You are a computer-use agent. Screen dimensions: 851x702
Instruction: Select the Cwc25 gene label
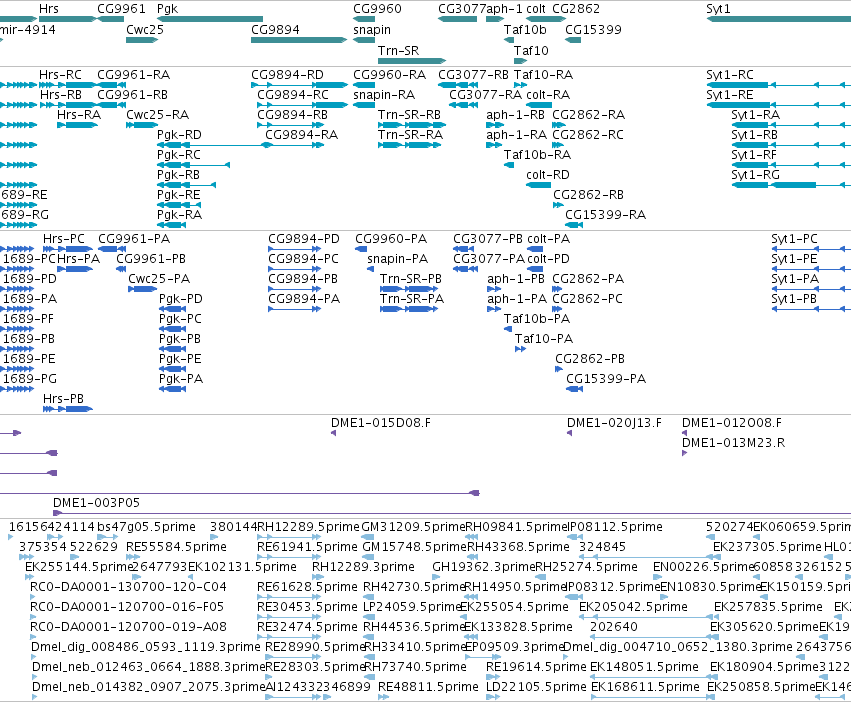145,29
